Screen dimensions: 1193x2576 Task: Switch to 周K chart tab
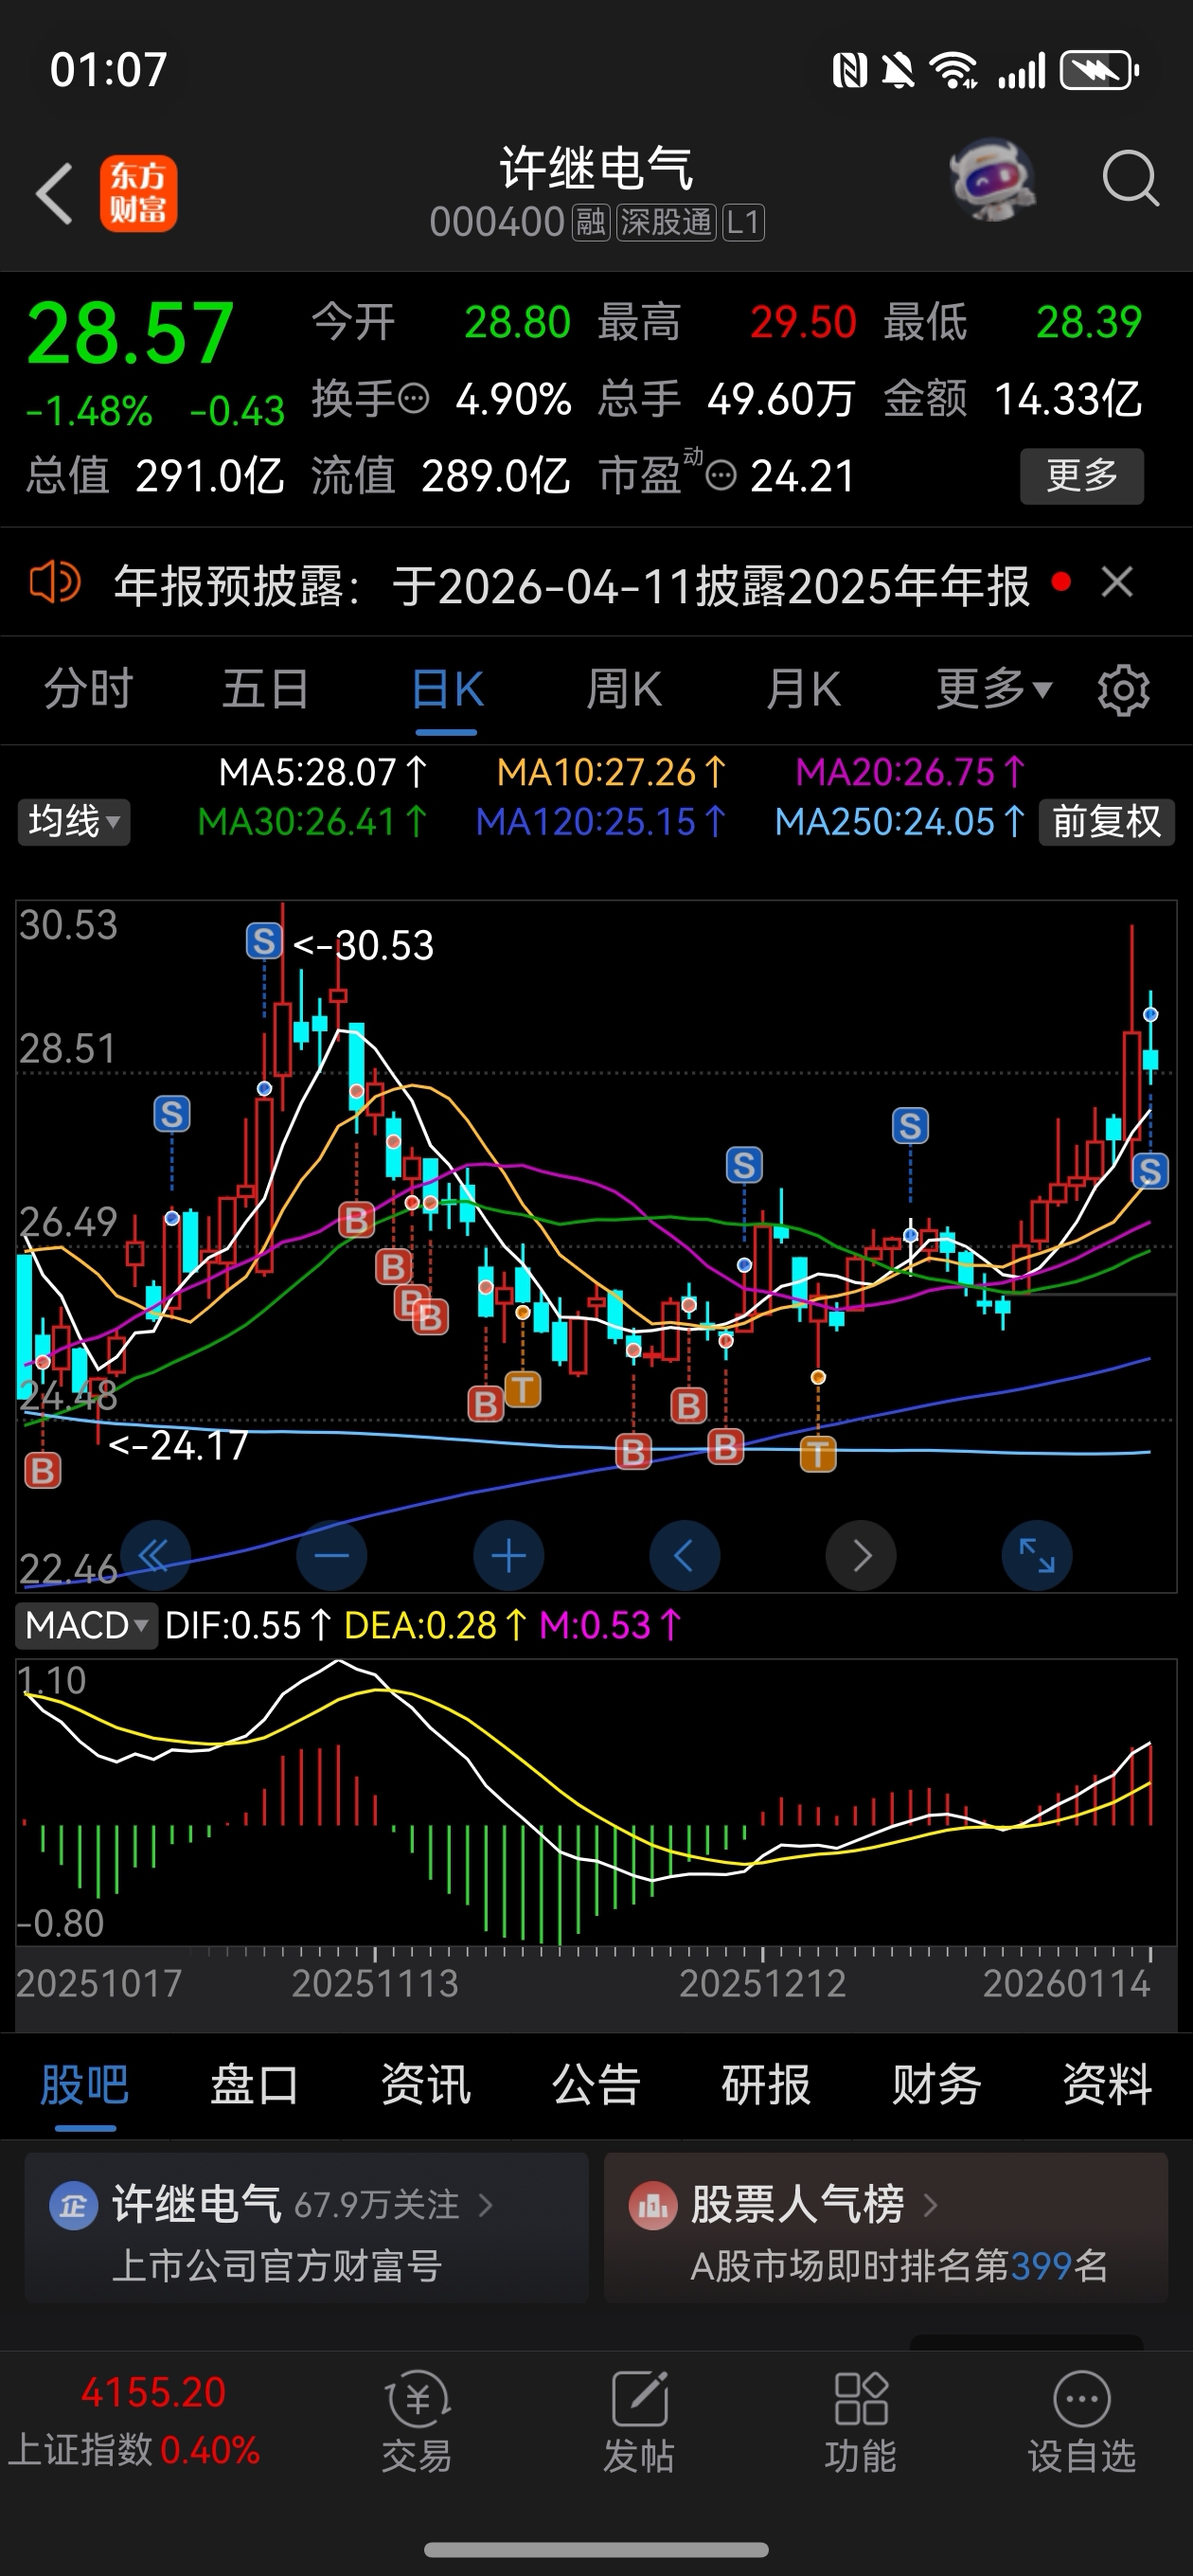coord(624,689)
